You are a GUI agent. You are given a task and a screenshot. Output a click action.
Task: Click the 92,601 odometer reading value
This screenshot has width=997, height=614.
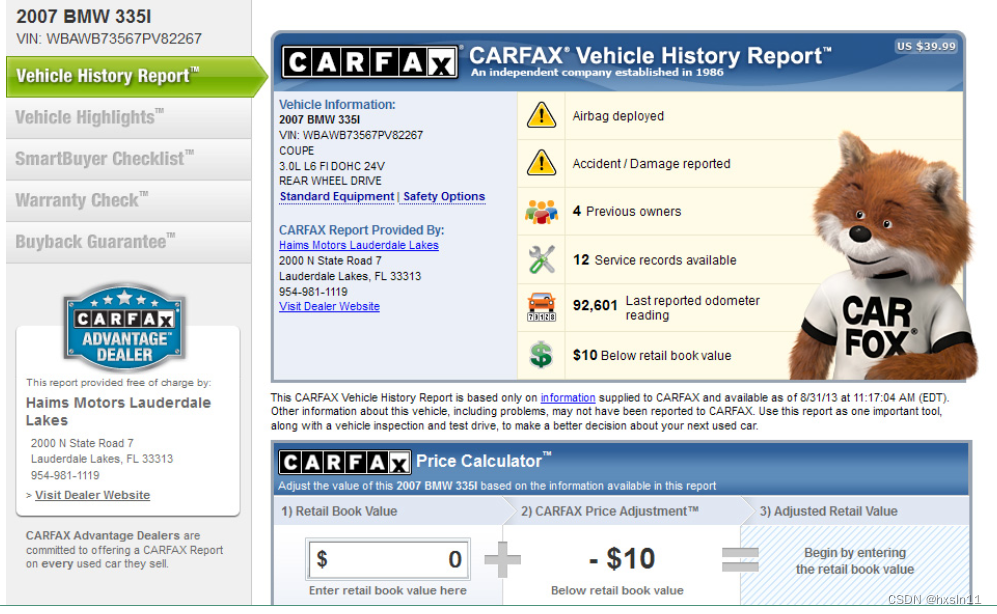point(595,306)
